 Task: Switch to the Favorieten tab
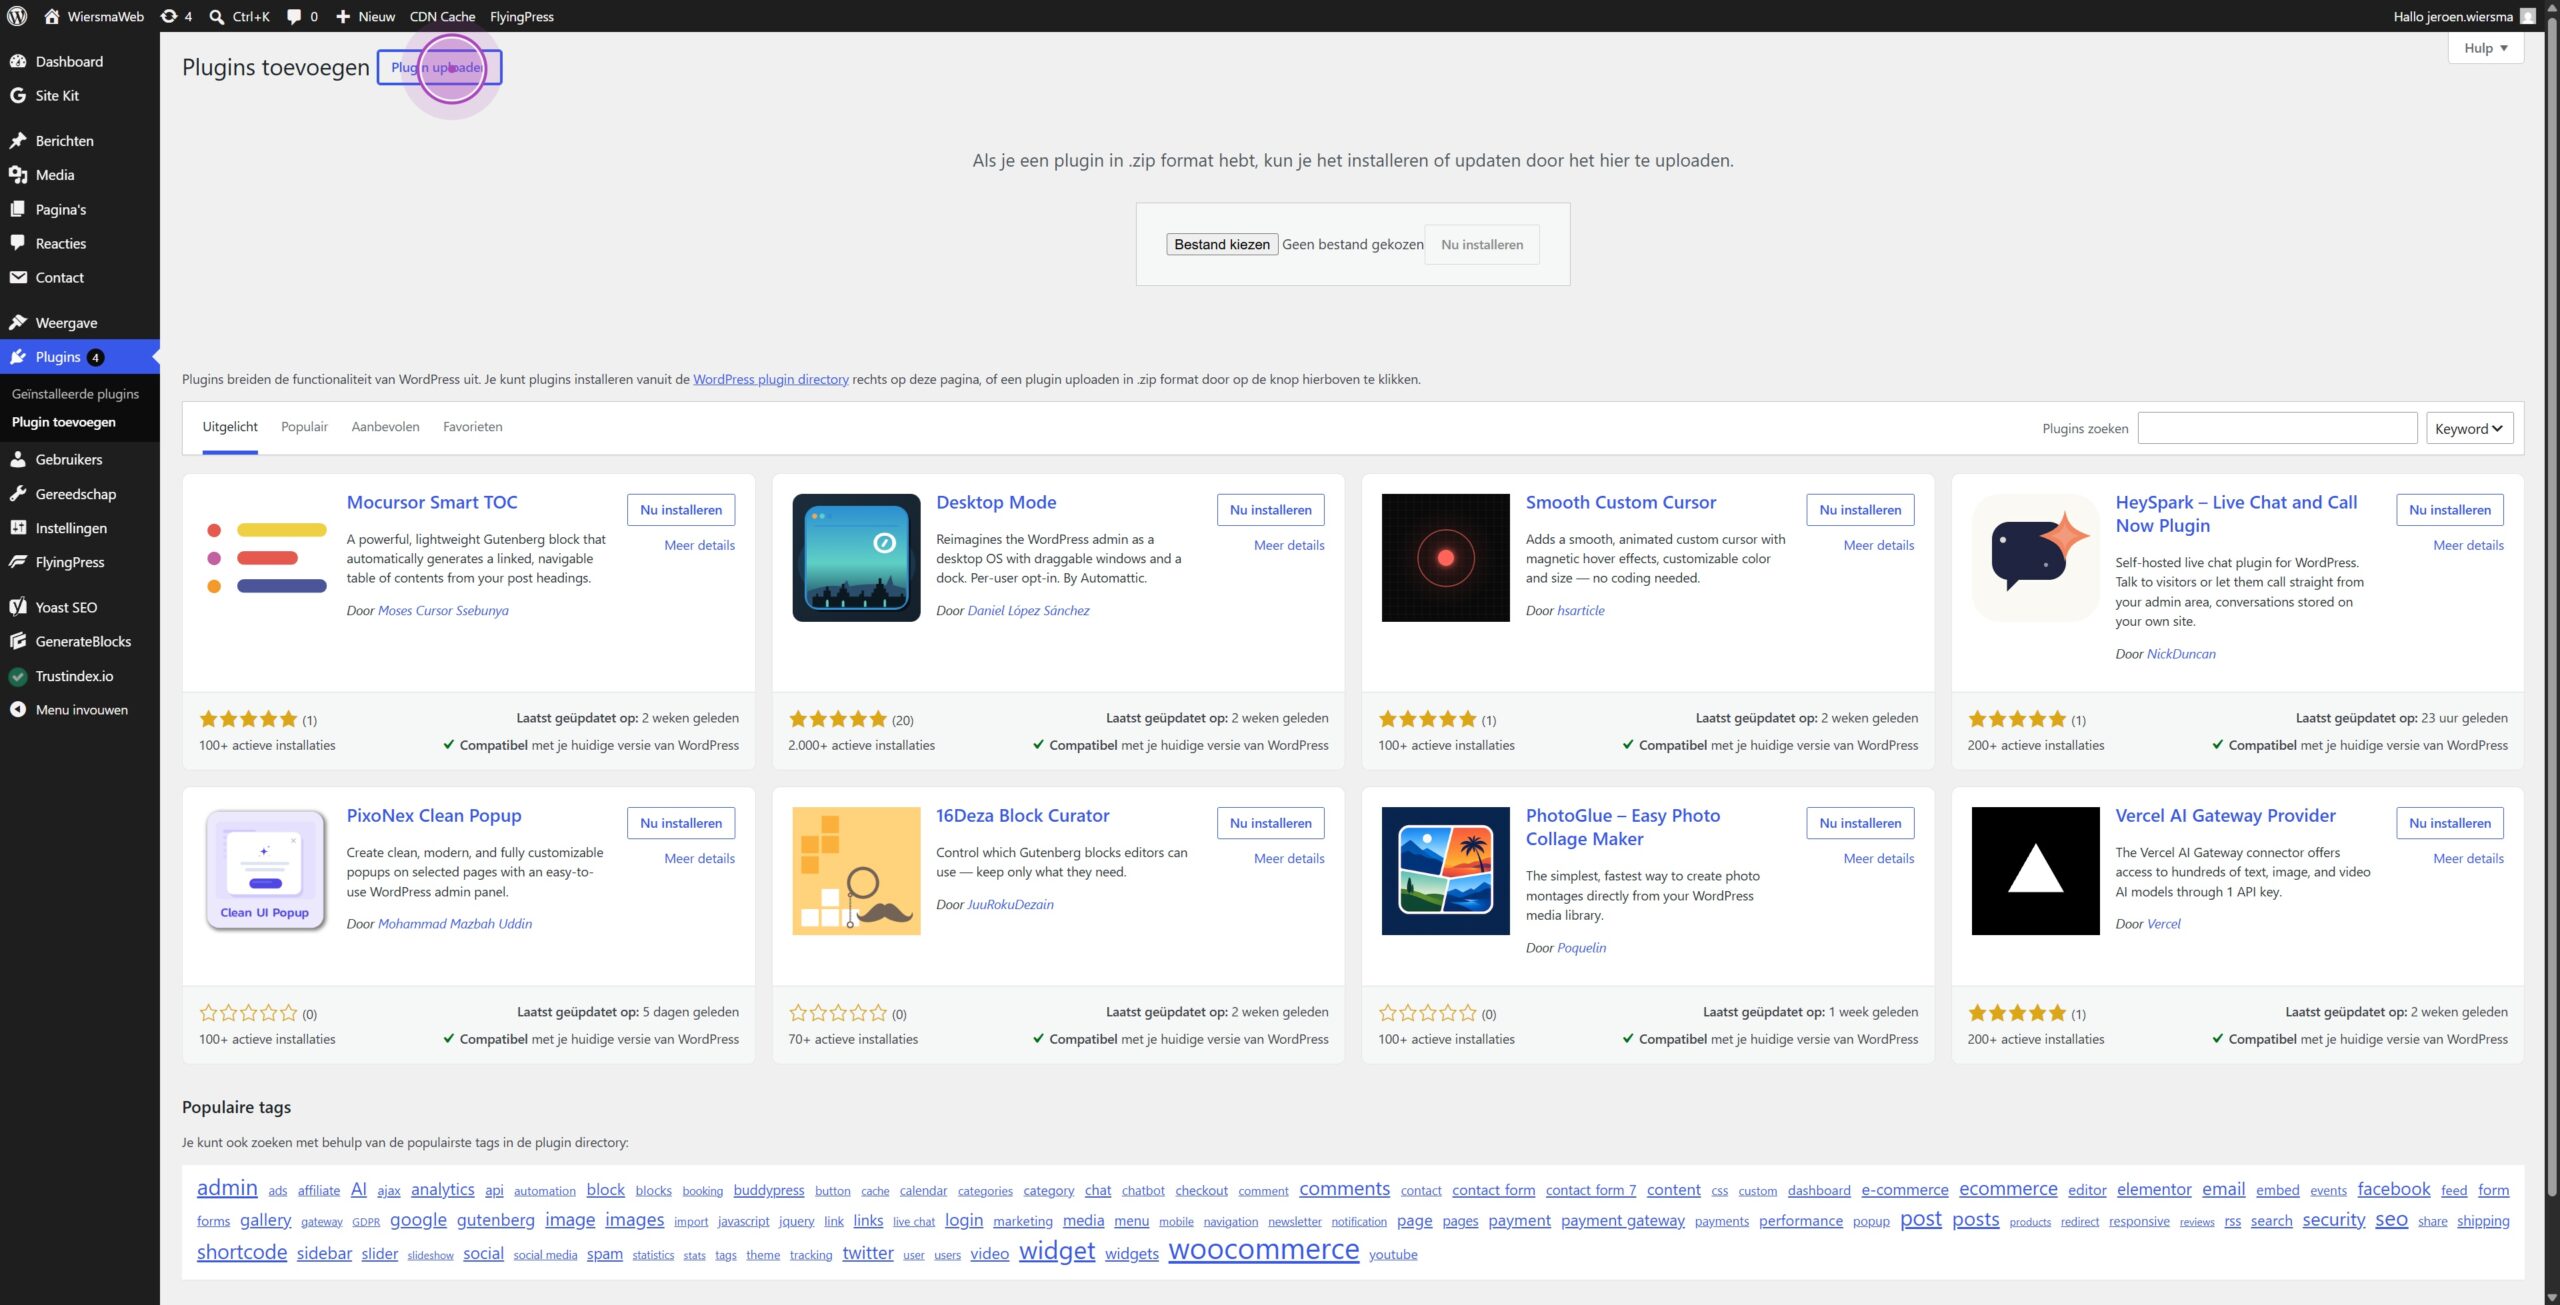[x=472, y=427]
